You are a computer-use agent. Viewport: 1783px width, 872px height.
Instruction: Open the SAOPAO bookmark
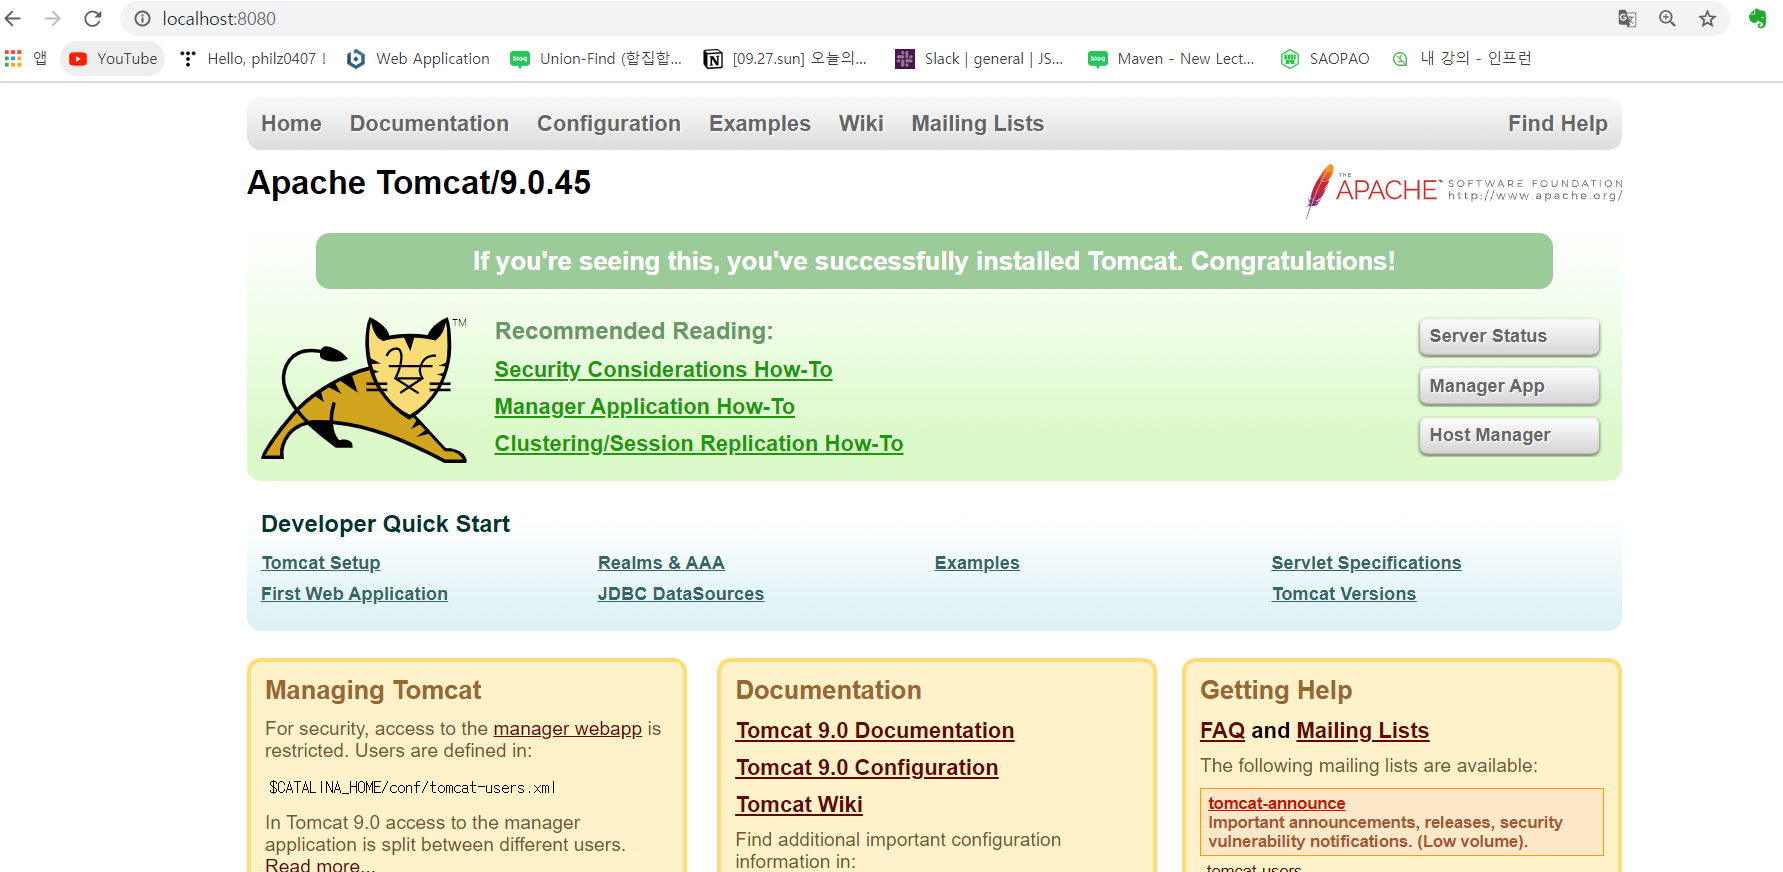pos(1325,59)
